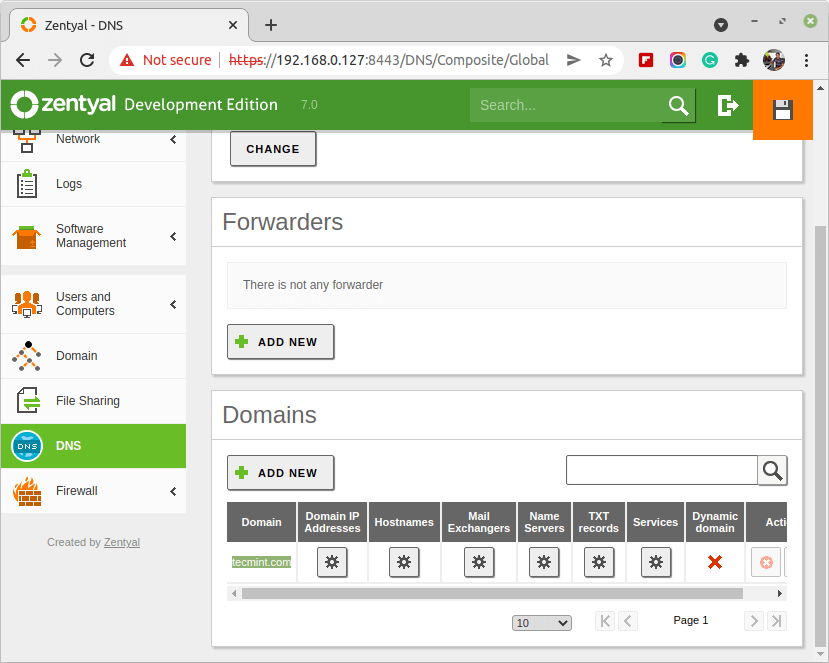The height and width of the screenshot is (663, 829).
Task: Expand Users and Computers menu arrow
Action: click(173, 305)
